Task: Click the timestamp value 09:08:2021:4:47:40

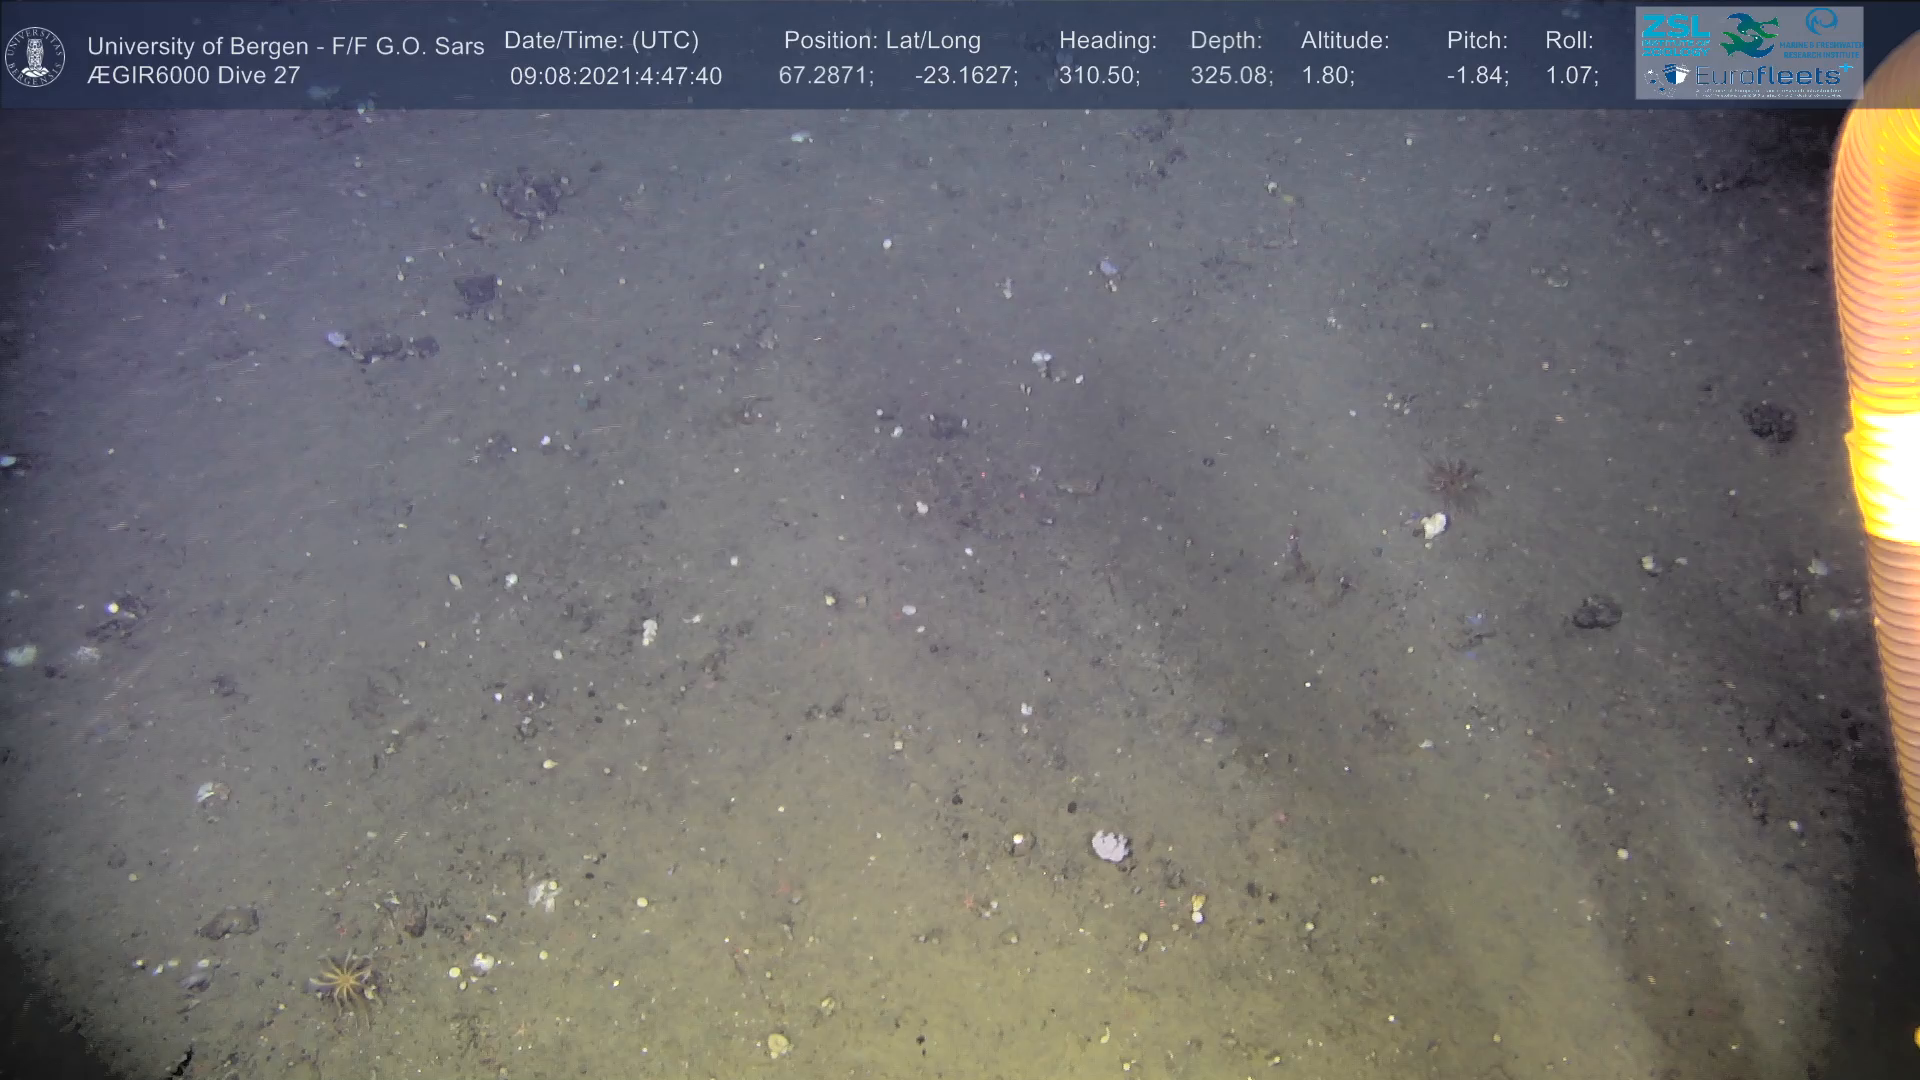Action: (x=615, y=76)
